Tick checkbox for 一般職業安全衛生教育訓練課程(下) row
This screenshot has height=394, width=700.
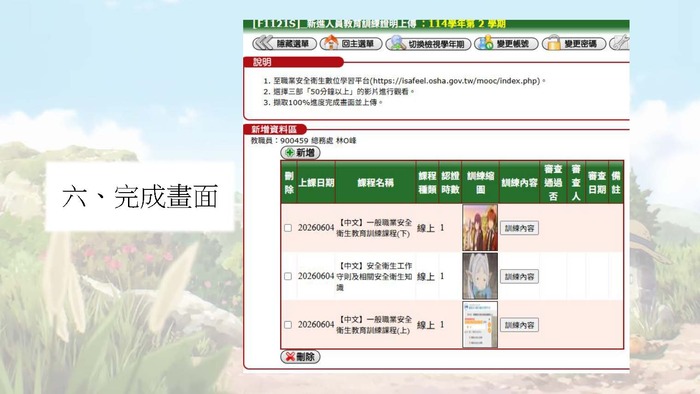point(288,228)
